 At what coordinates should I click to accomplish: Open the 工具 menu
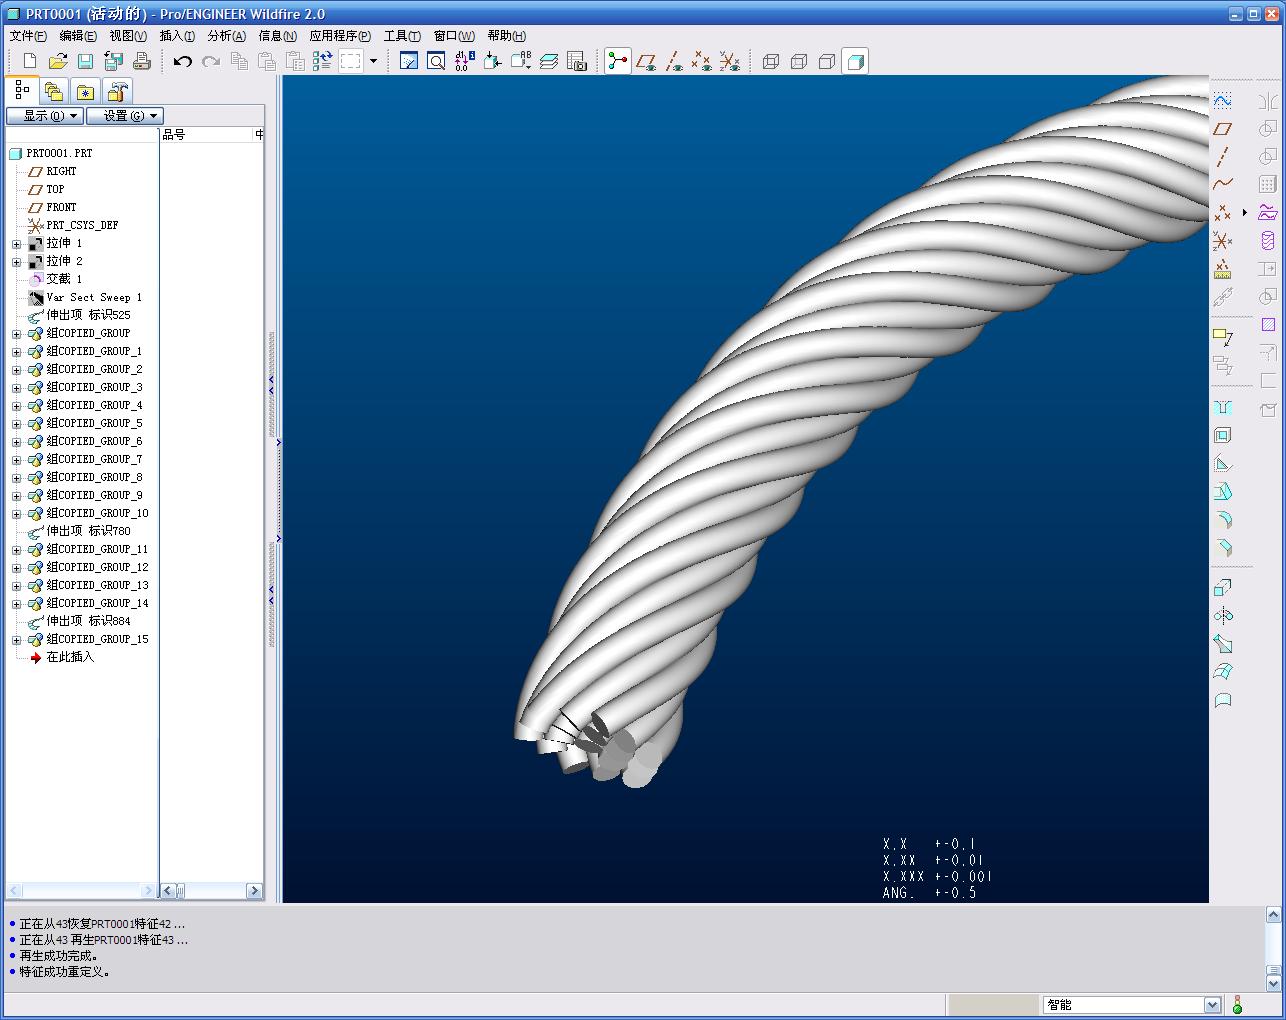[402, 35]
